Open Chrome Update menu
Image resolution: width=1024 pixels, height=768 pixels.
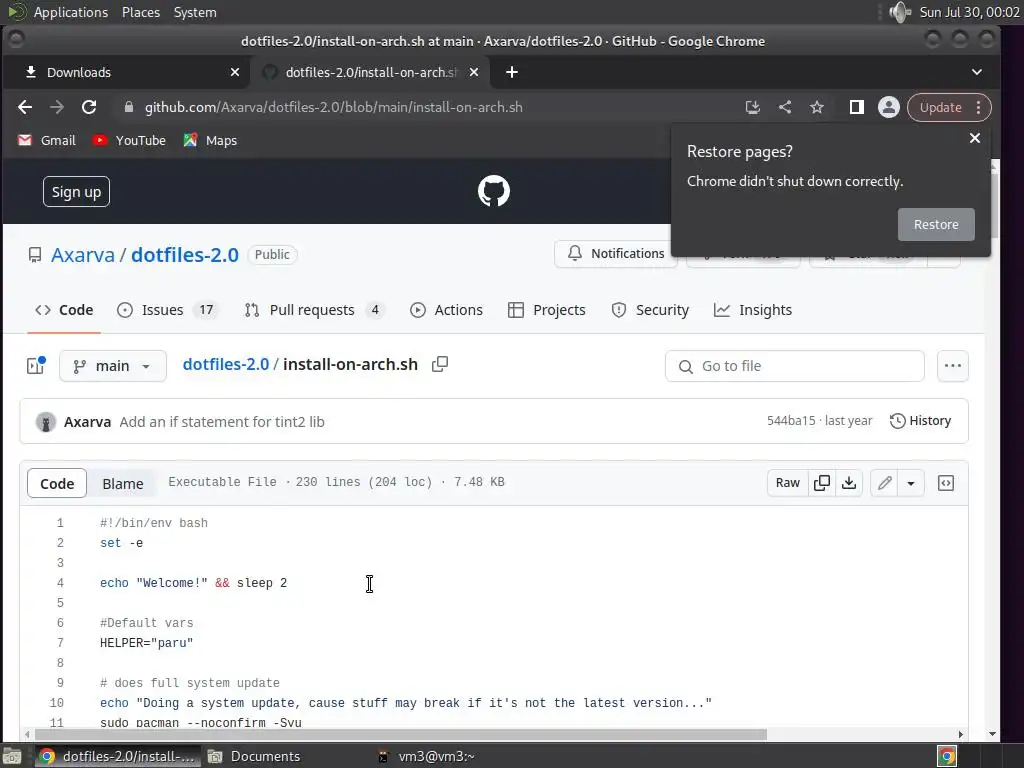point(950,107)
